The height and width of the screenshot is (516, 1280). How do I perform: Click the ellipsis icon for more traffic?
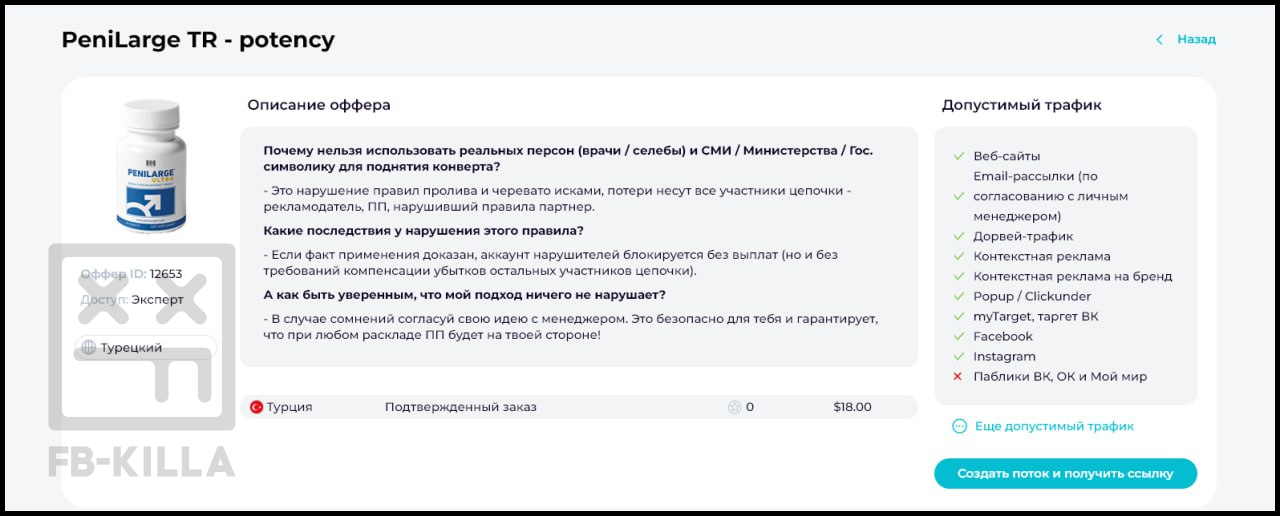(960, 426)
